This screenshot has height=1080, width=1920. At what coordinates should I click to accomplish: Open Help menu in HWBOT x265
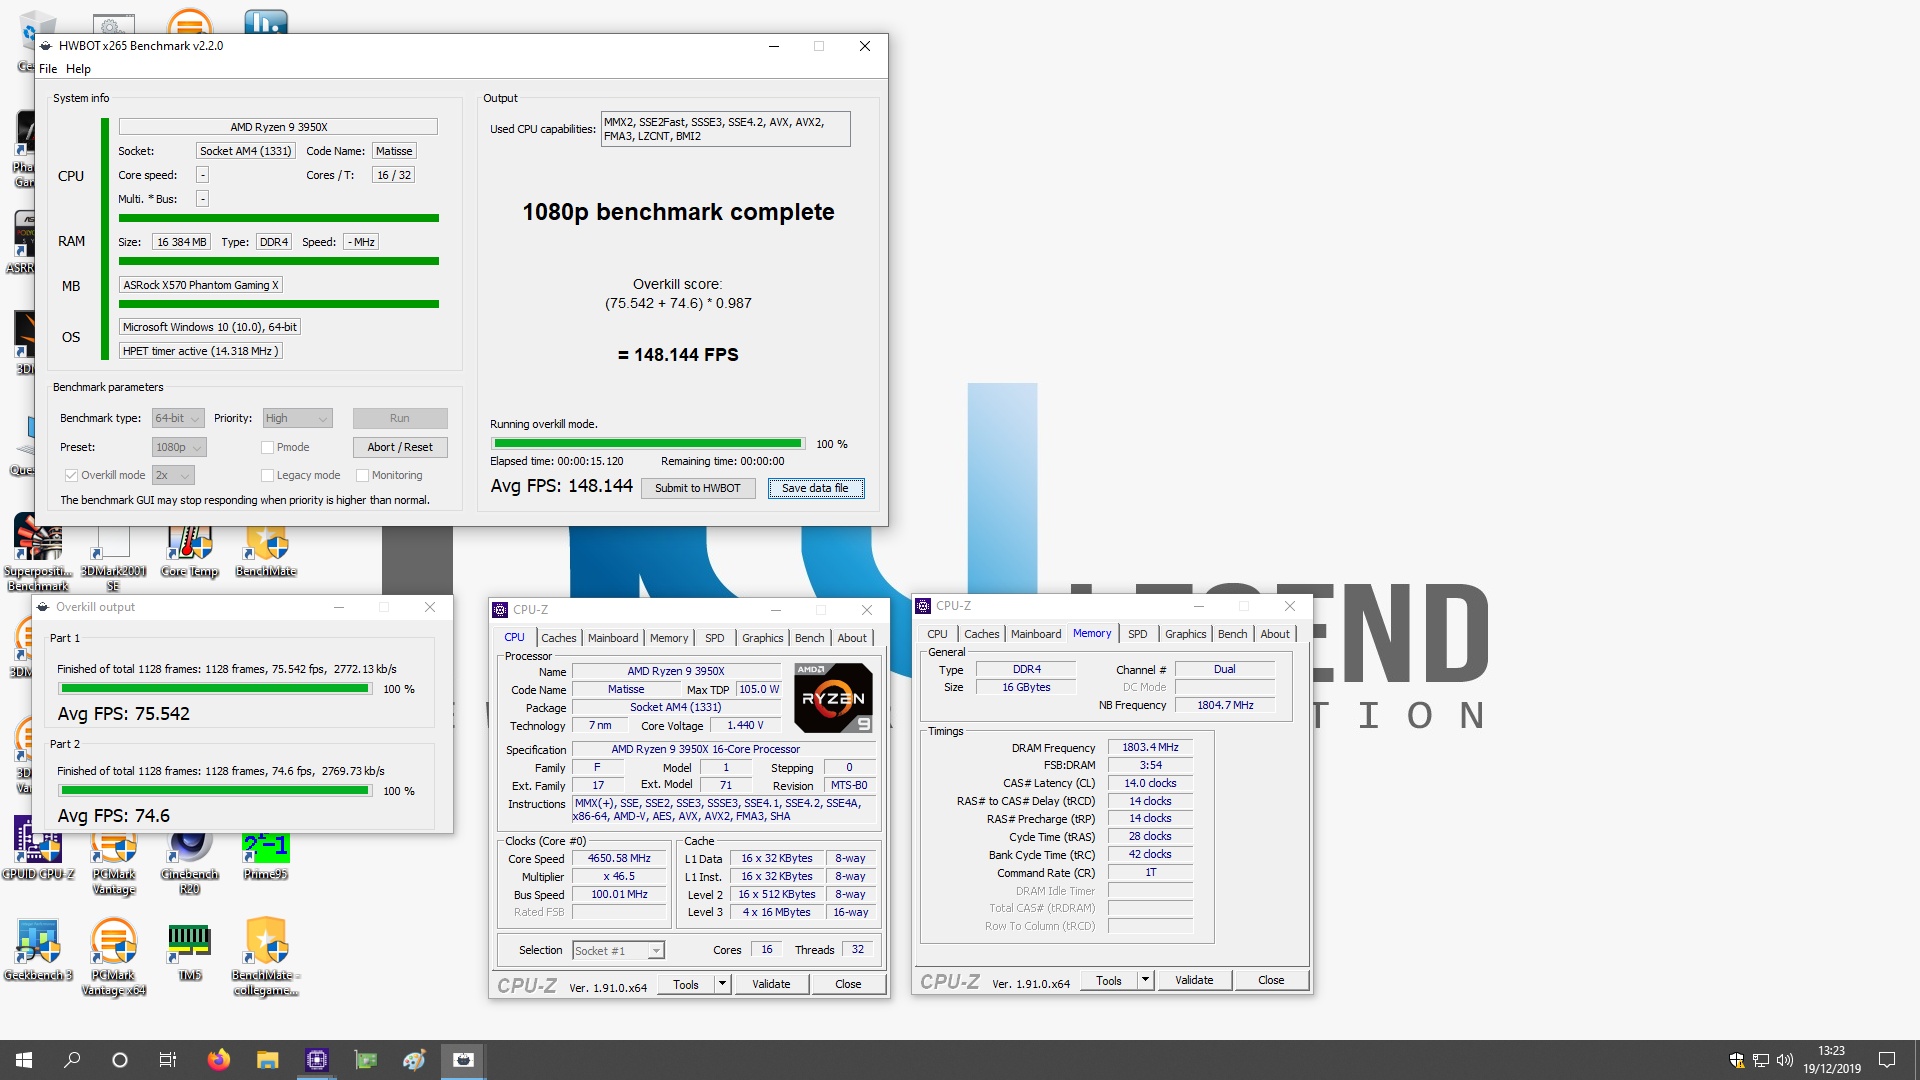78,69
